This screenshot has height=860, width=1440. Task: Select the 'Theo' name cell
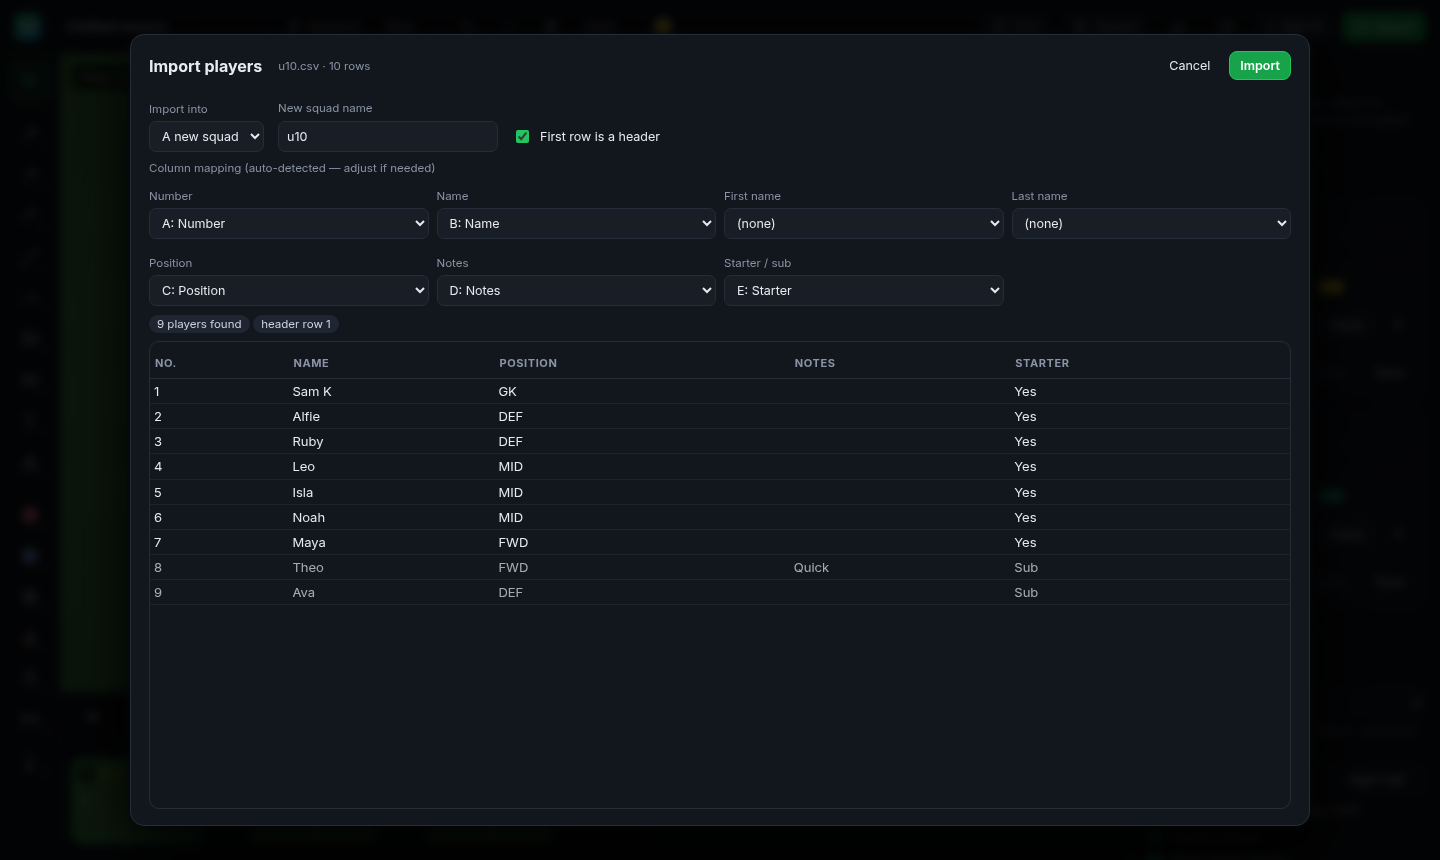pyautogui.click(x=308, y=568)
